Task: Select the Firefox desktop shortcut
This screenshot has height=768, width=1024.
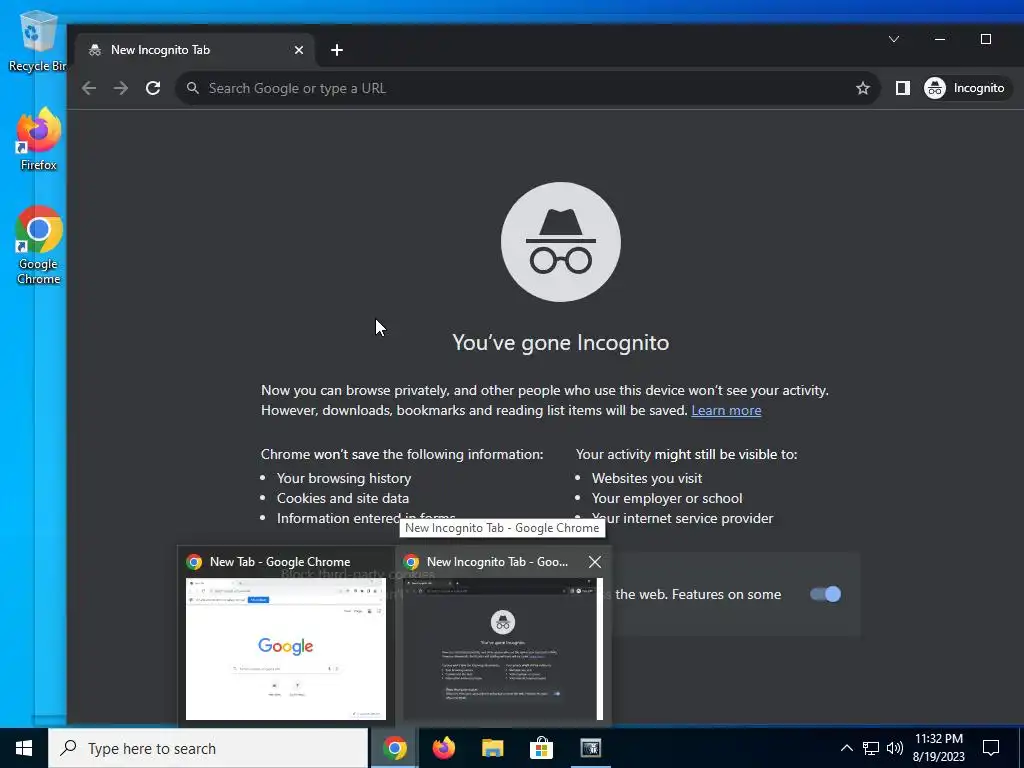Action: point(39,139)
